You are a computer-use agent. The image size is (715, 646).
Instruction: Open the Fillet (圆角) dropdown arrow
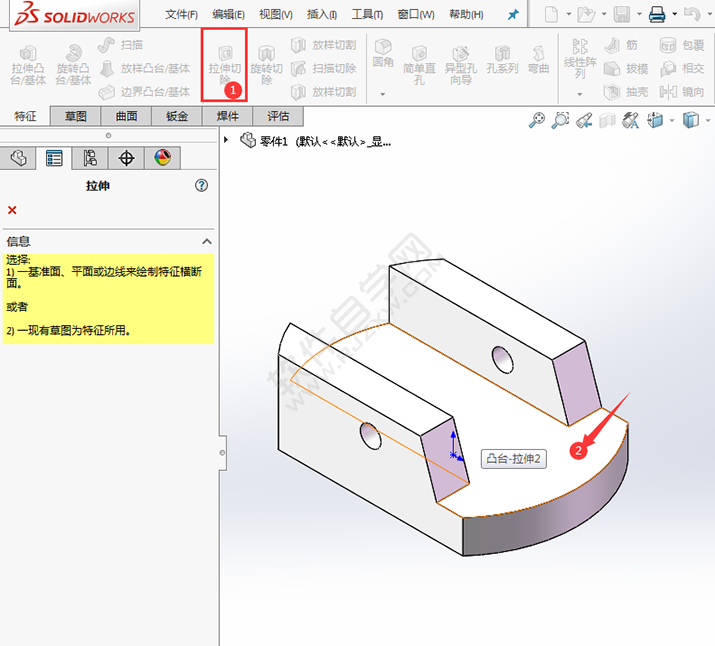[383, 94]
